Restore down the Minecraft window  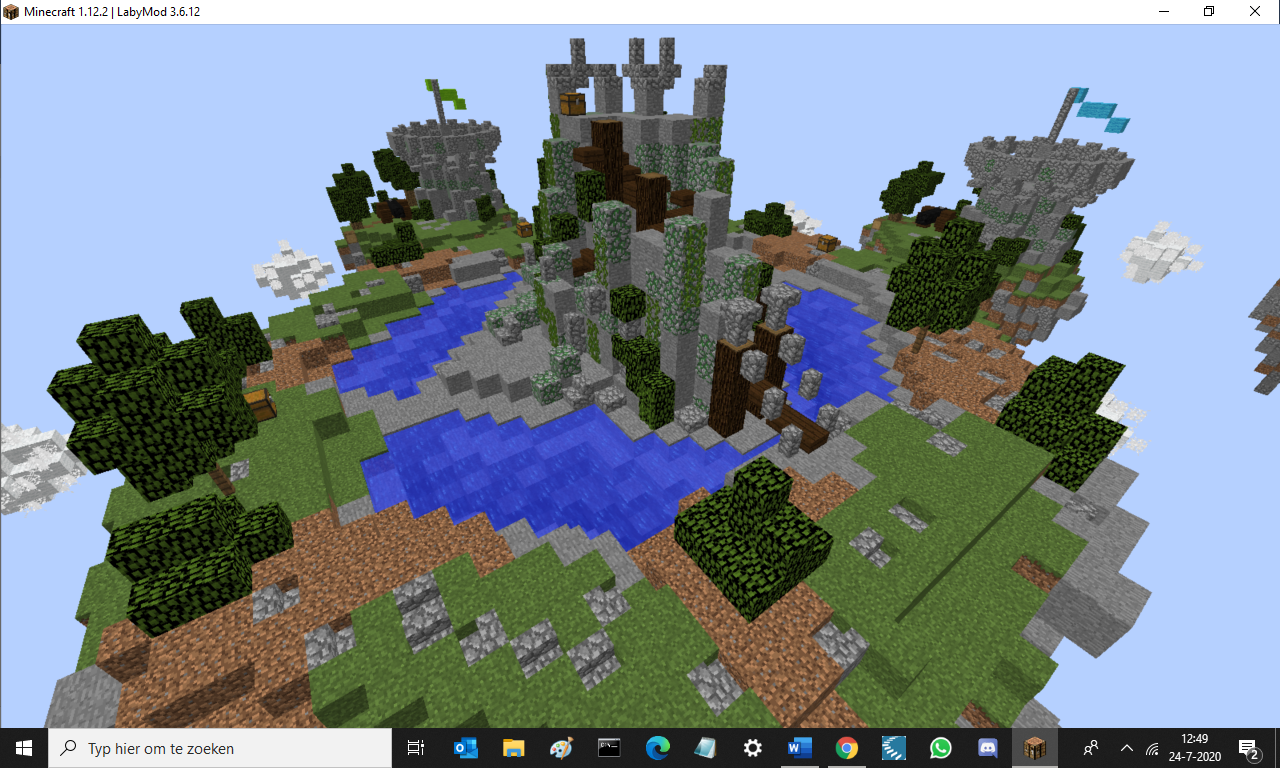pyautogui.click(x=1209, y=11)
